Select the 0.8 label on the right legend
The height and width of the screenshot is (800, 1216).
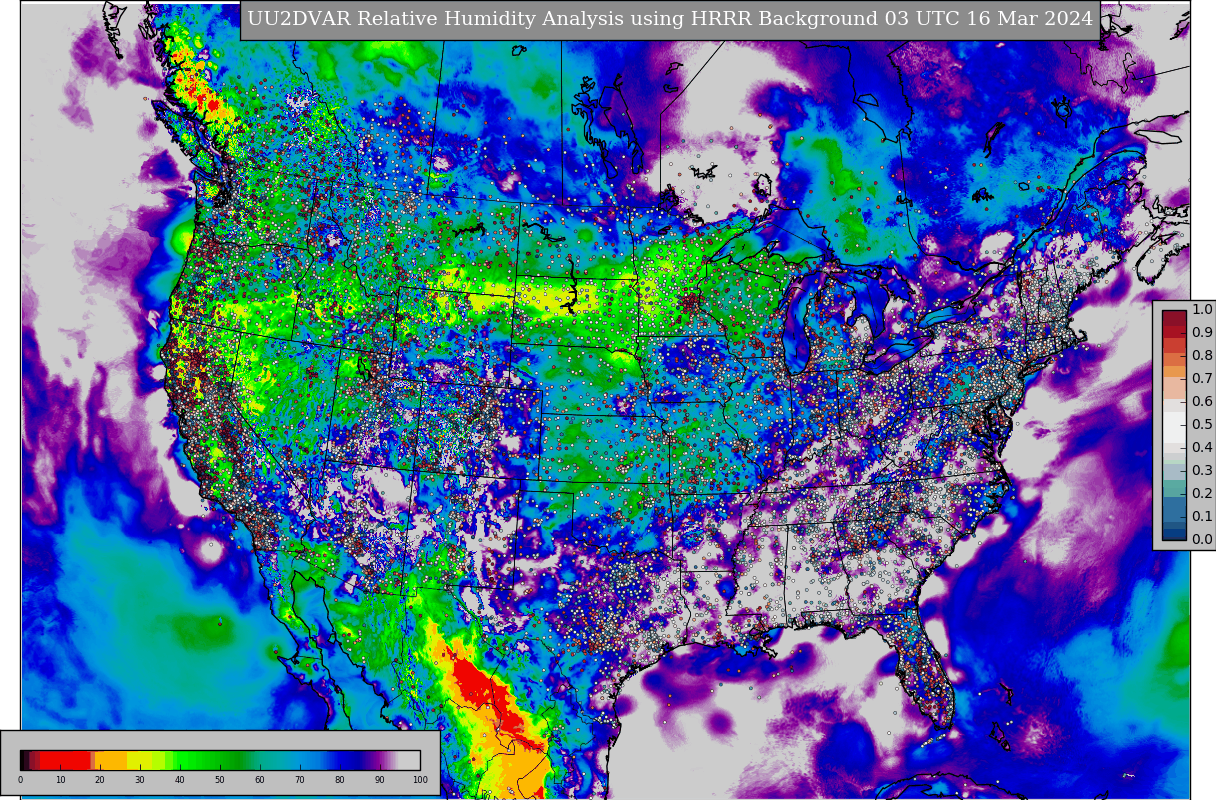(x=1201, y=356)
